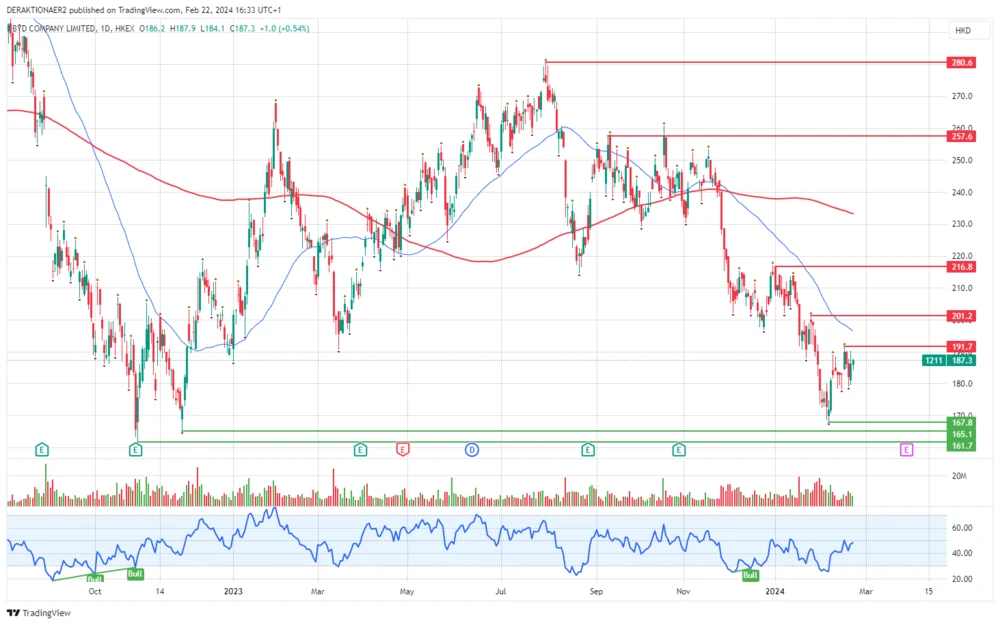Open the 1D interval in chart header
The width and height of the screenshot is (1000, 625).
point(104,29)
